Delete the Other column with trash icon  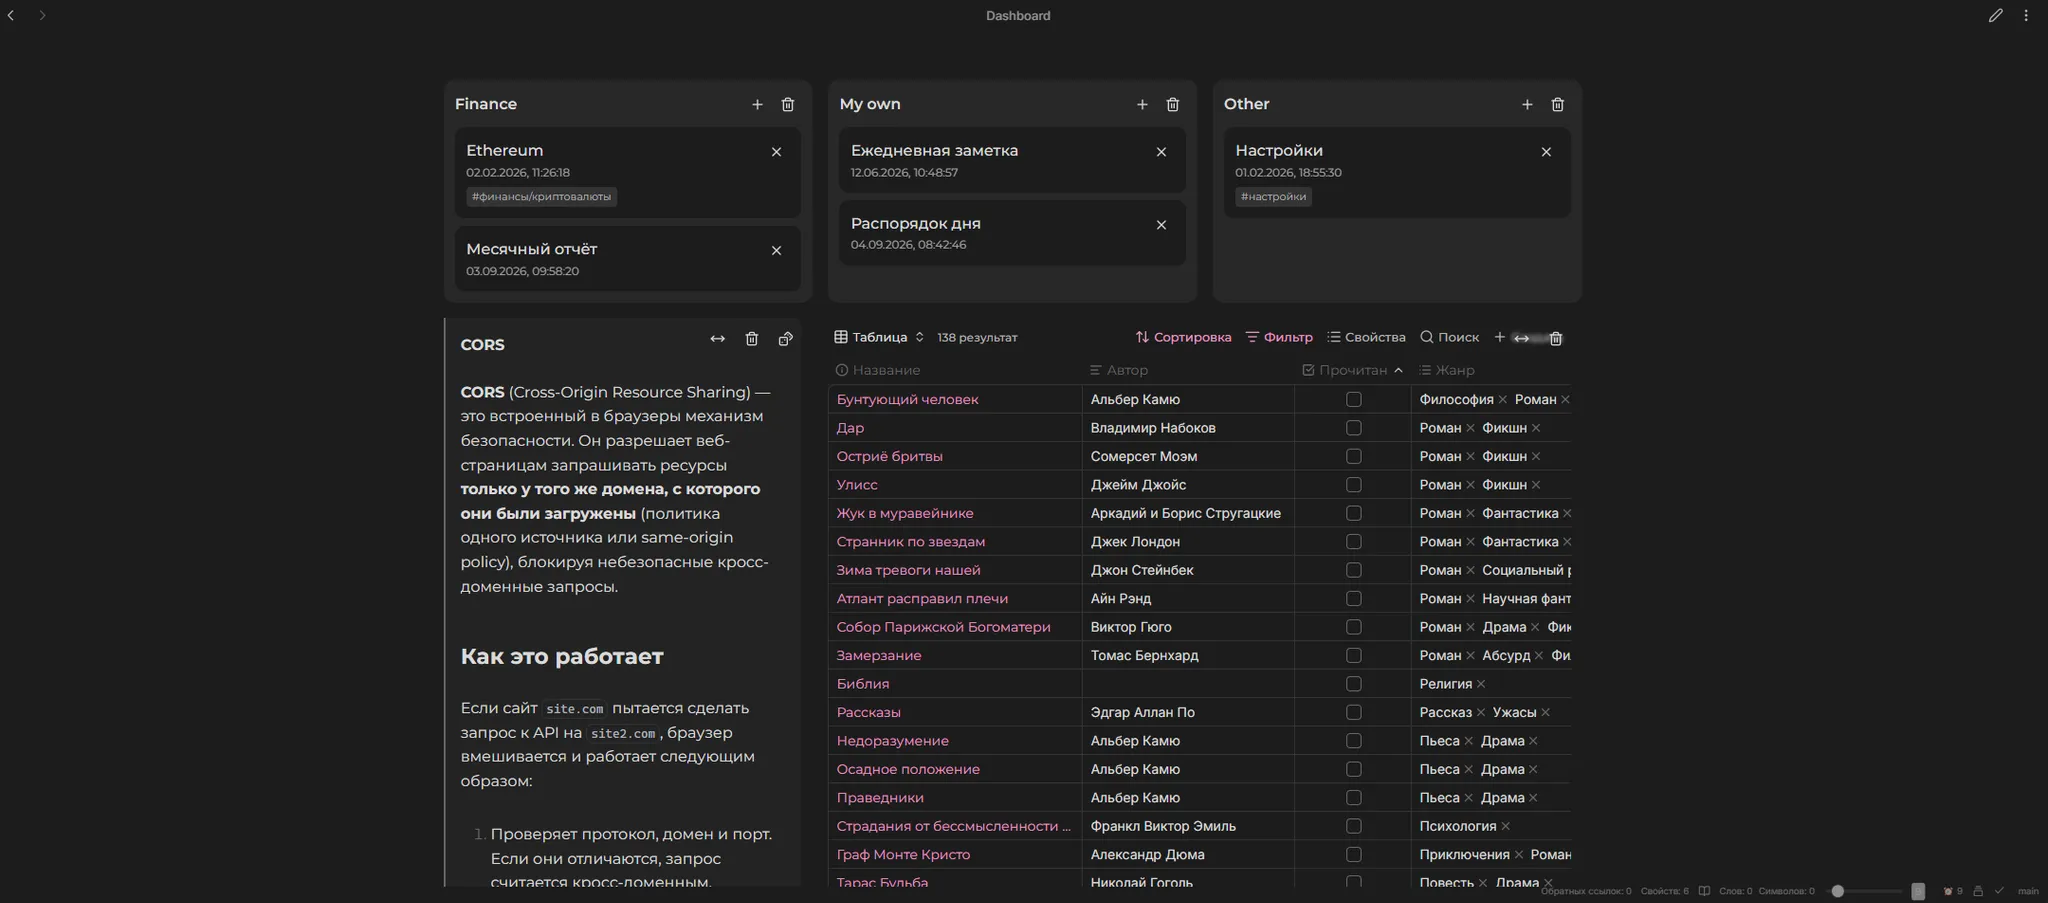1558,104
